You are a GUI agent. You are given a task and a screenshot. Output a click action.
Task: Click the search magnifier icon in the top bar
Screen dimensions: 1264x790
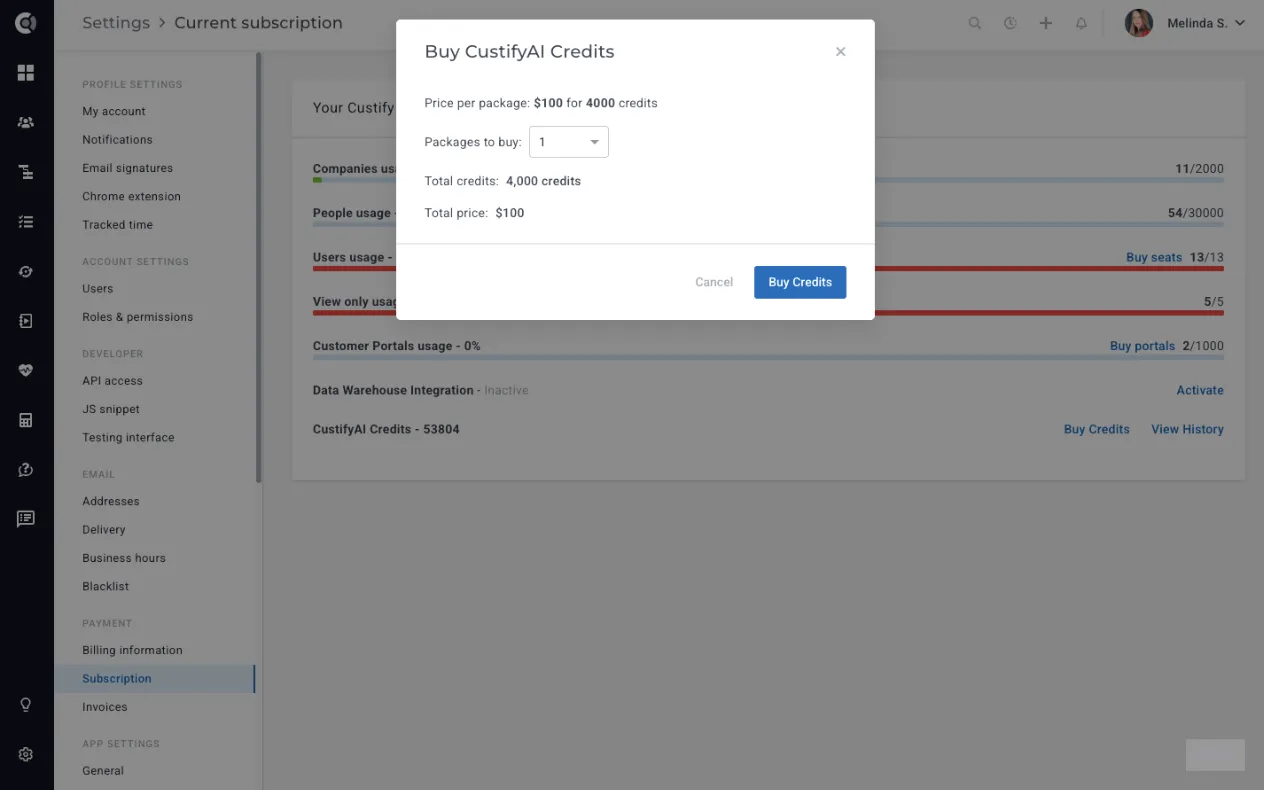[975, 23]
